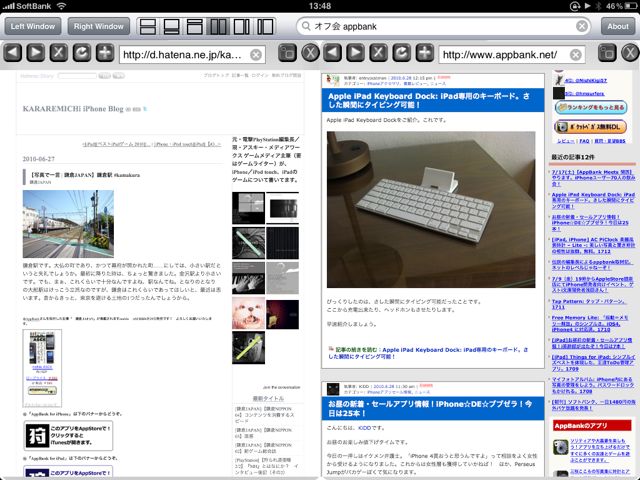Click the AppBankのアプリ red header

592,426
